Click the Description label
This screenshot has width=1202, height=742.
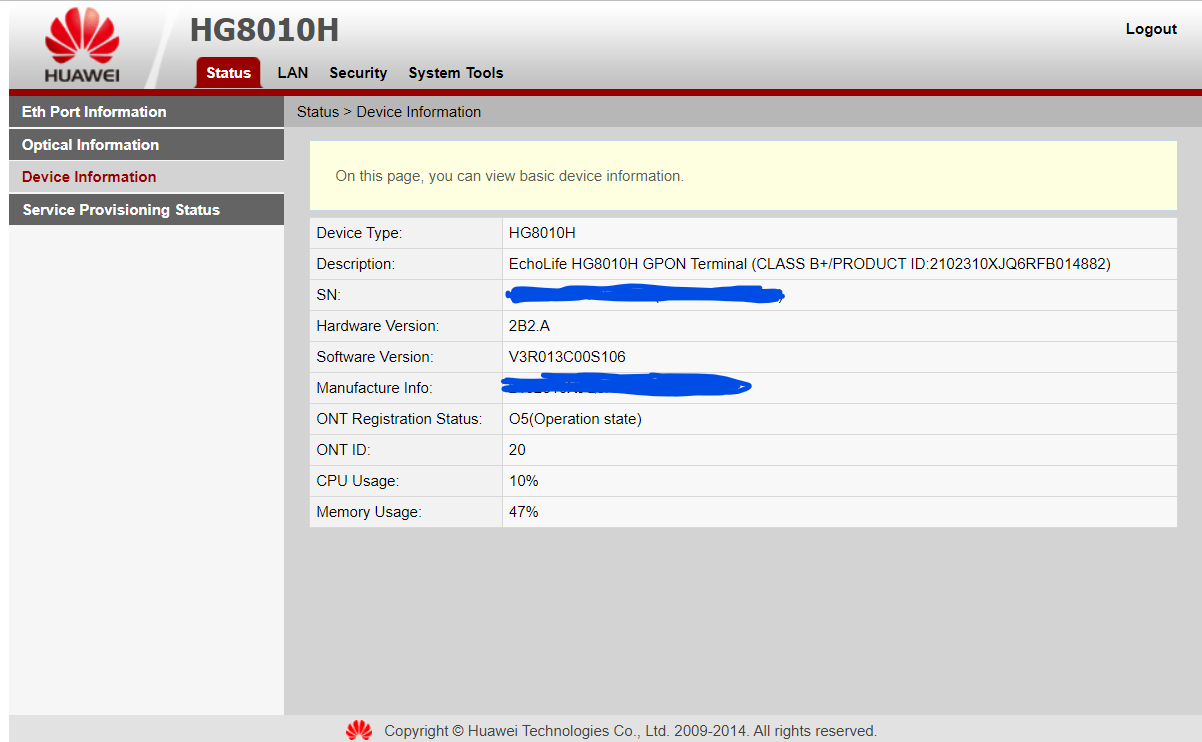point(356,264)
